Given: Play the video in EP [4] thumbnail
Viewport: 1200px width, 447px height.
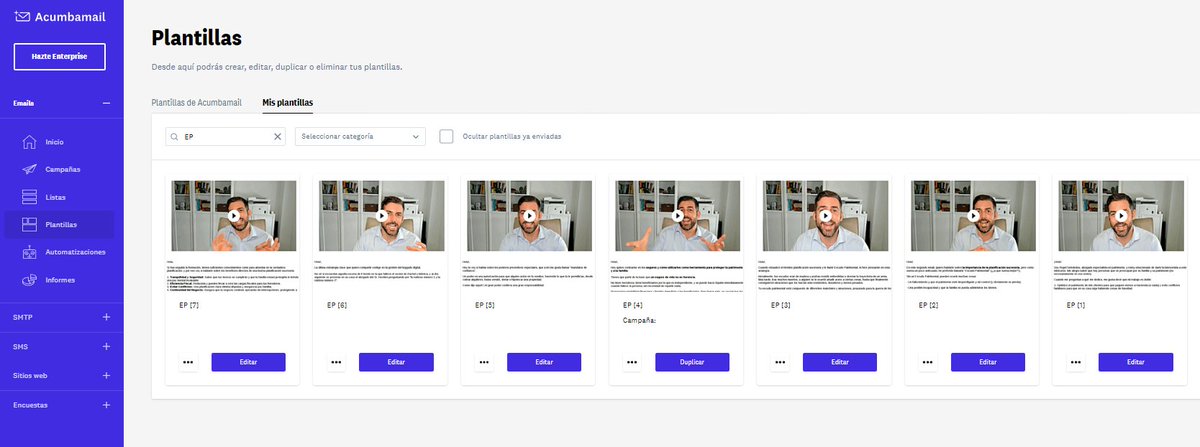Looking at the screenshot, I should [677, 215].
